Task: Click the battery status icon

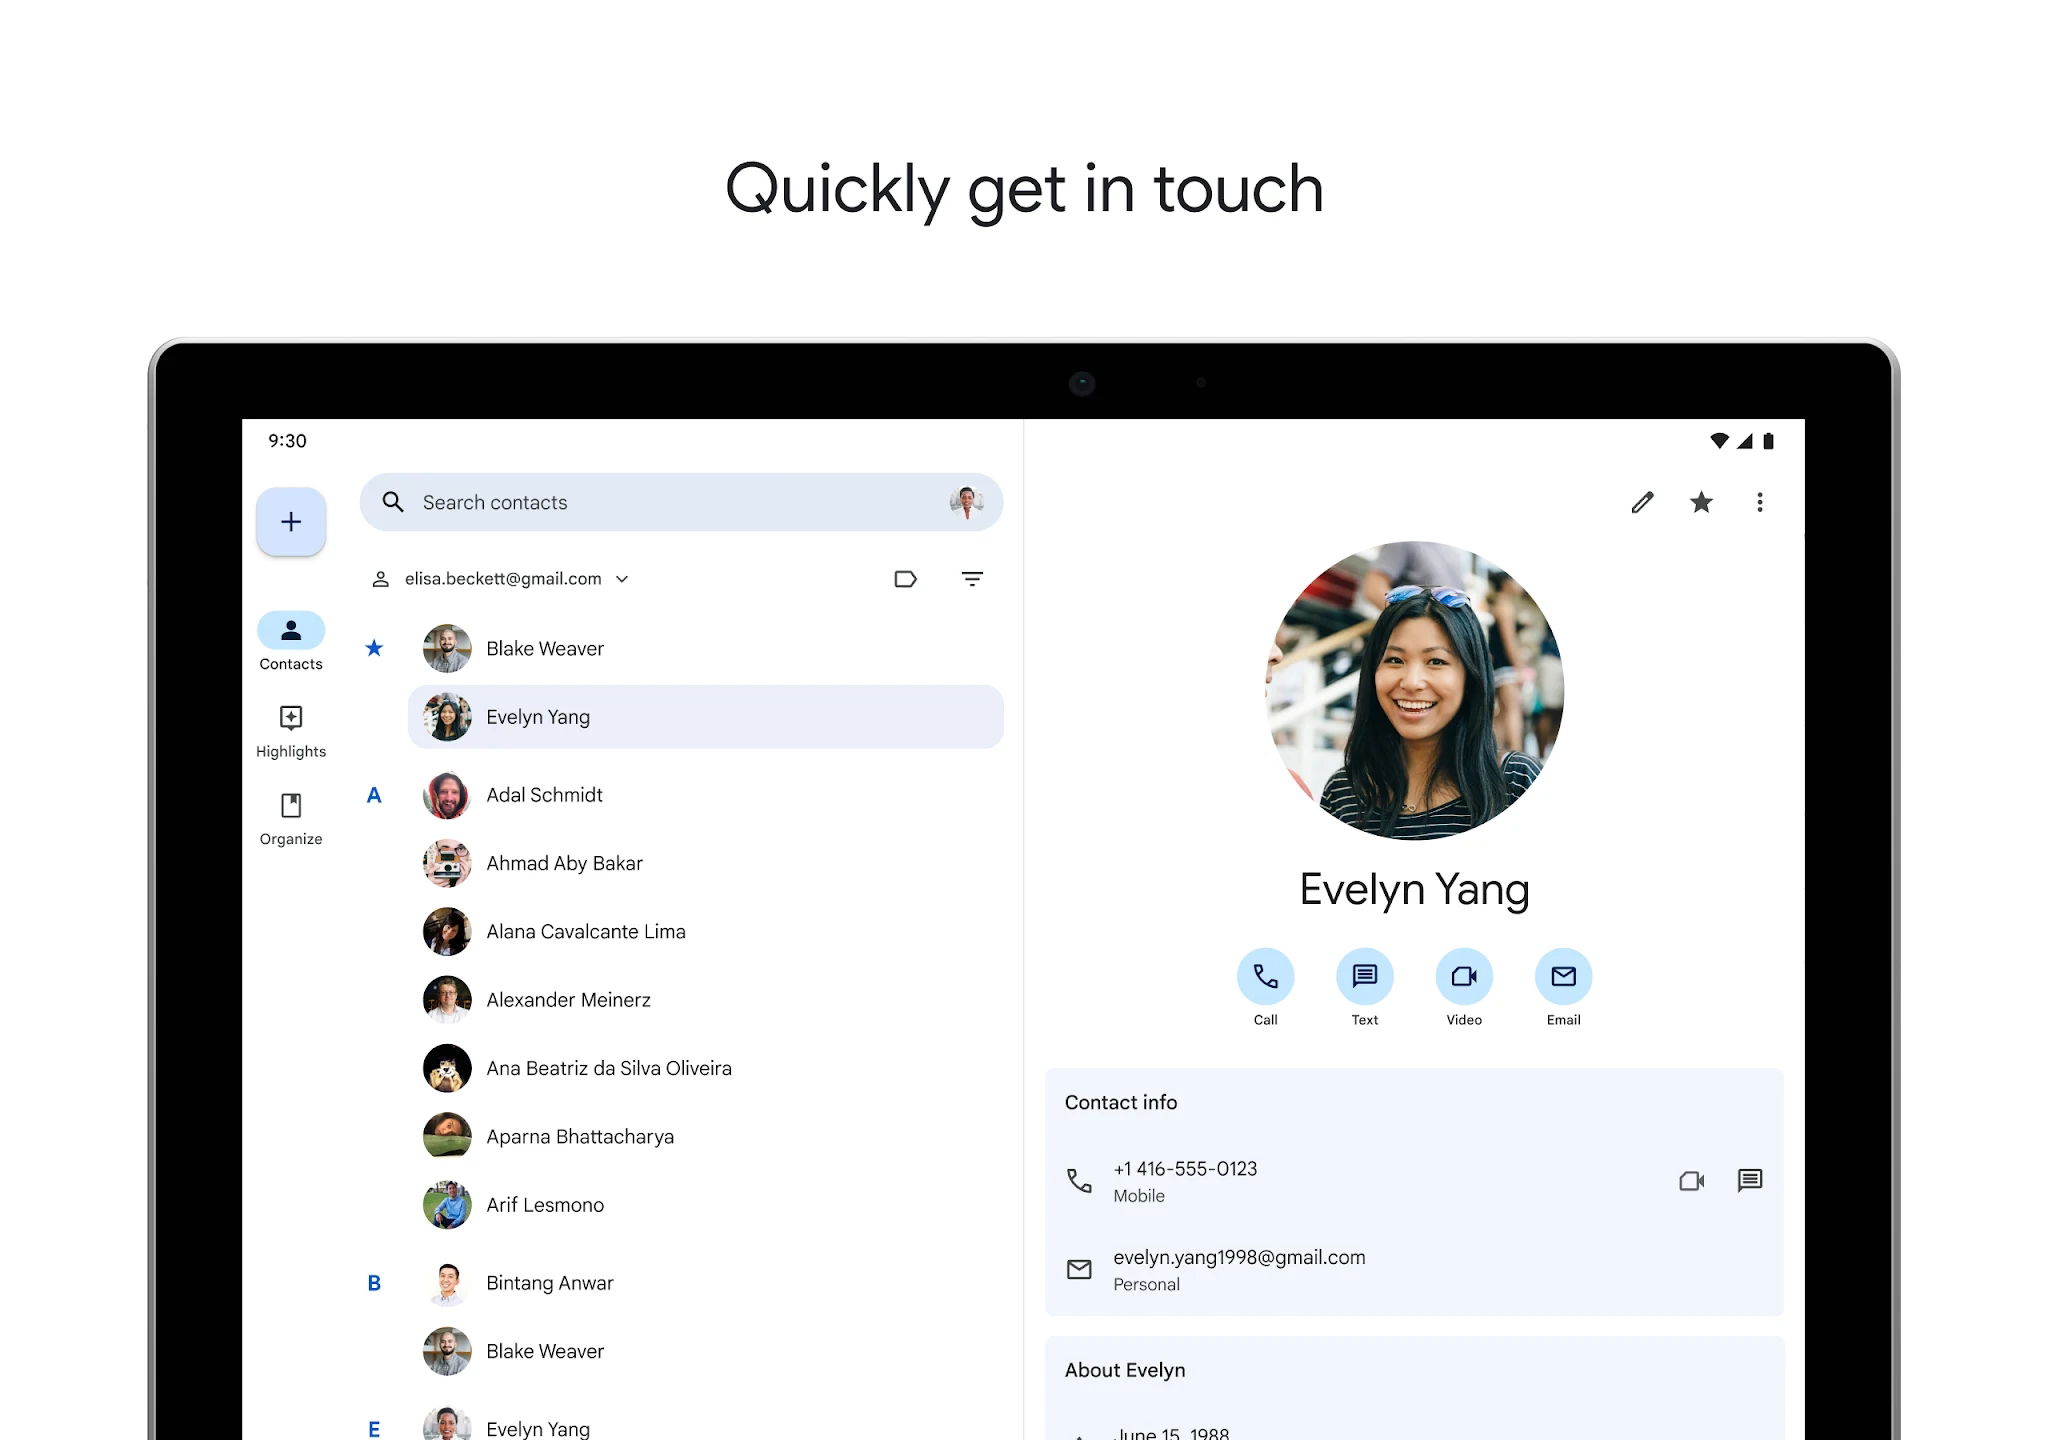Action: click(x=1768, y=441)
